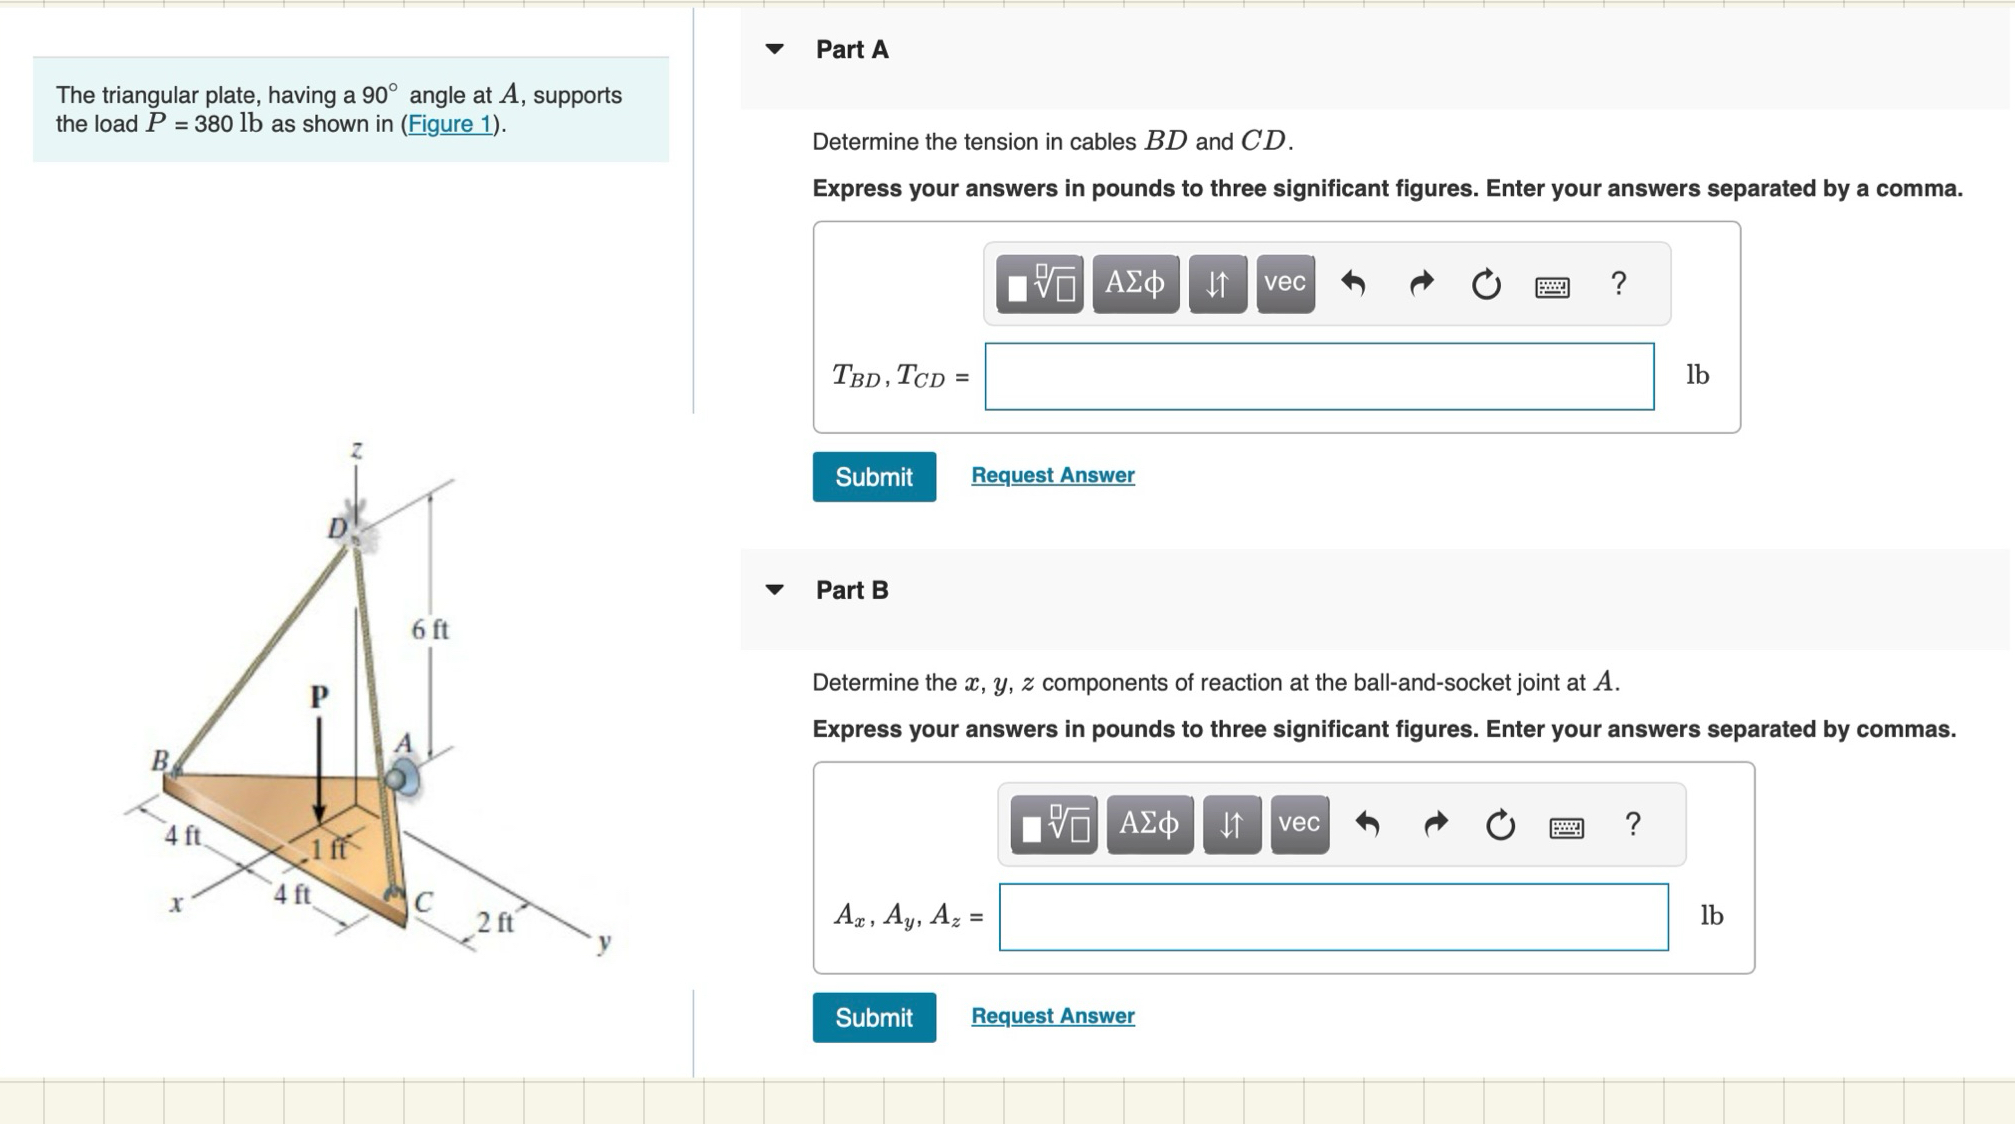2015x1124 pixels.
Task: Select the ΑΣφ symbols icon in Part B
Action: pyautogui.click(x=1150, y=825)
